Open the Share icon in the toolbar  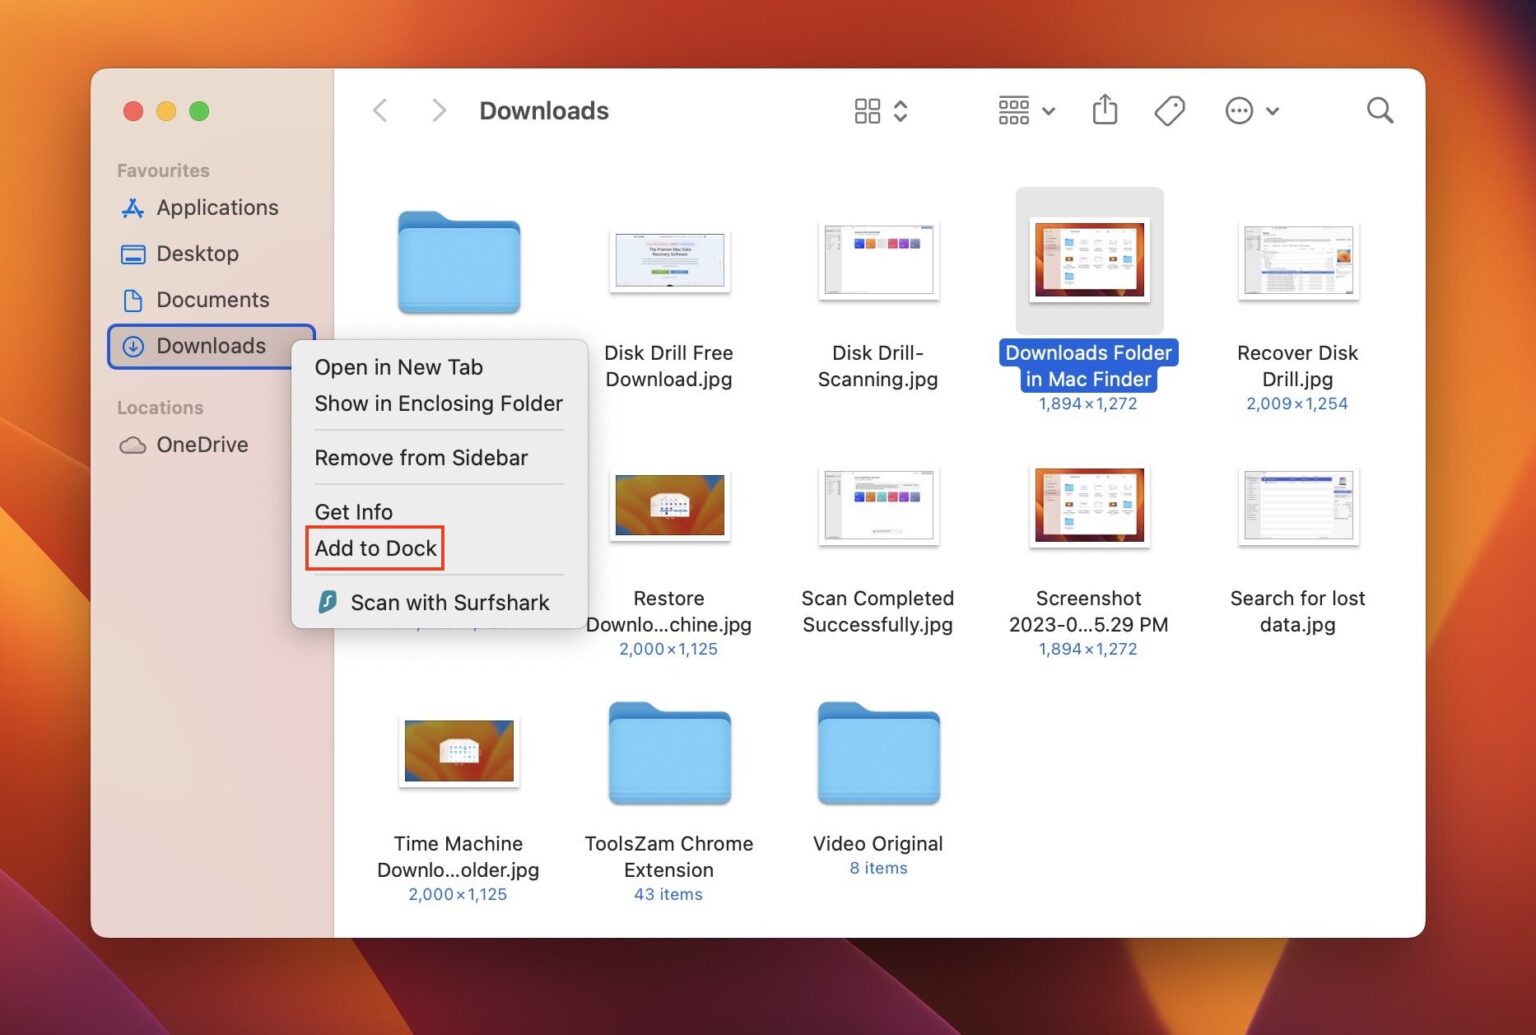pos(1104,110)
